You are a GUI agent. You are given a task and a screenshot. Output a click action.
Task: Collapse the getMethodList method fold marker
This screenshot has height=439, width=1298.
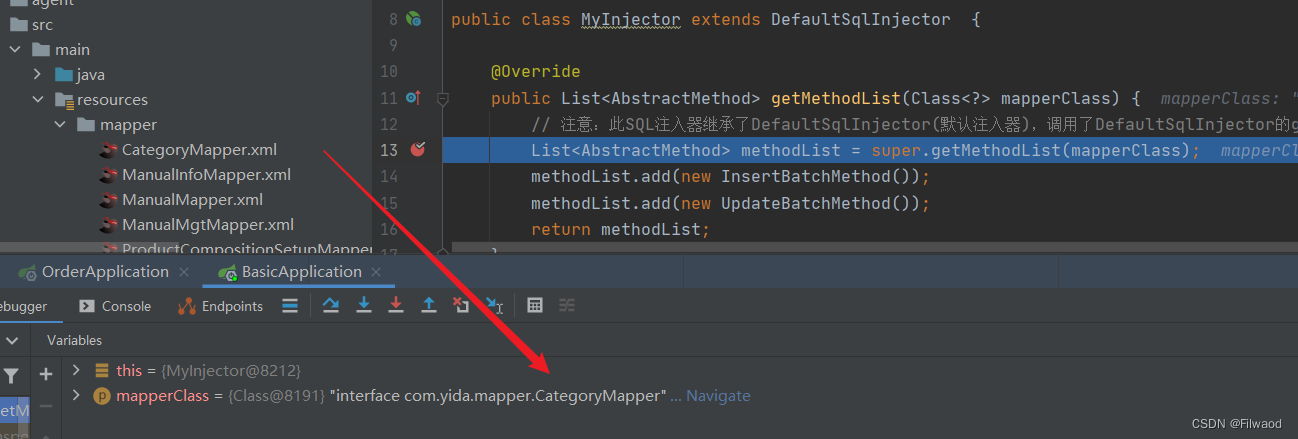443,98
